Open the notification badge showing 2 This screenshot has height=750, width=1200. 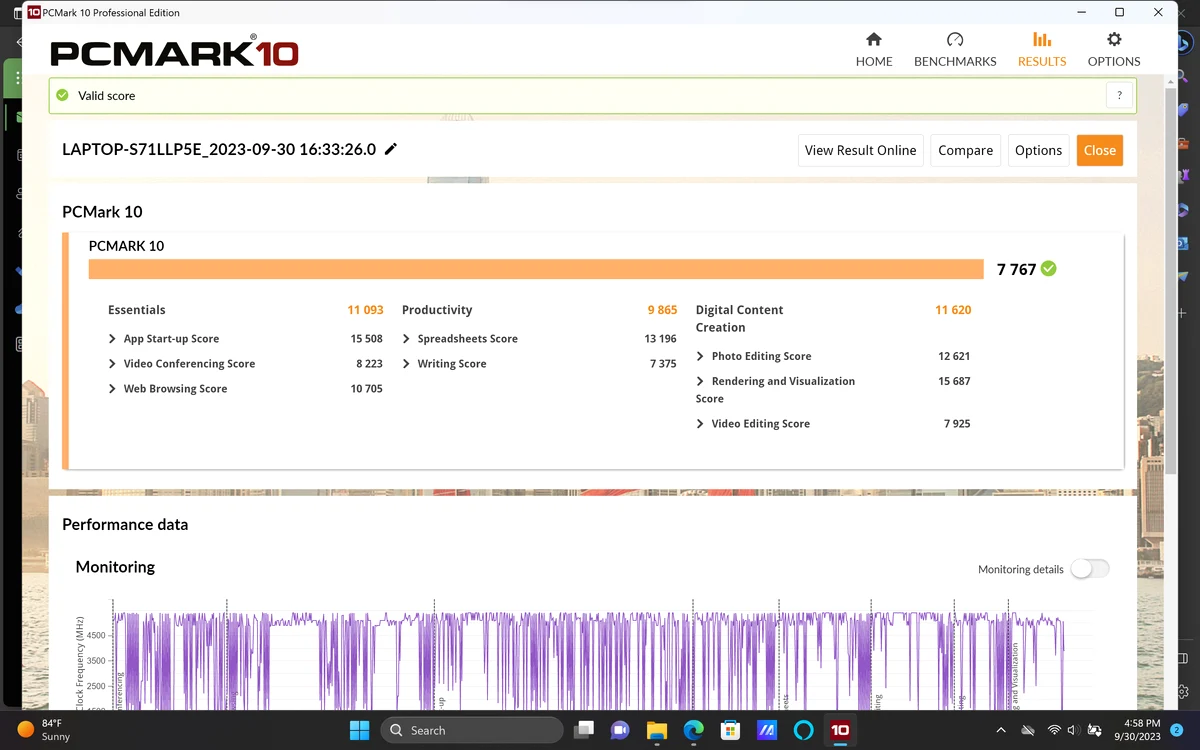click(1177, 730)
